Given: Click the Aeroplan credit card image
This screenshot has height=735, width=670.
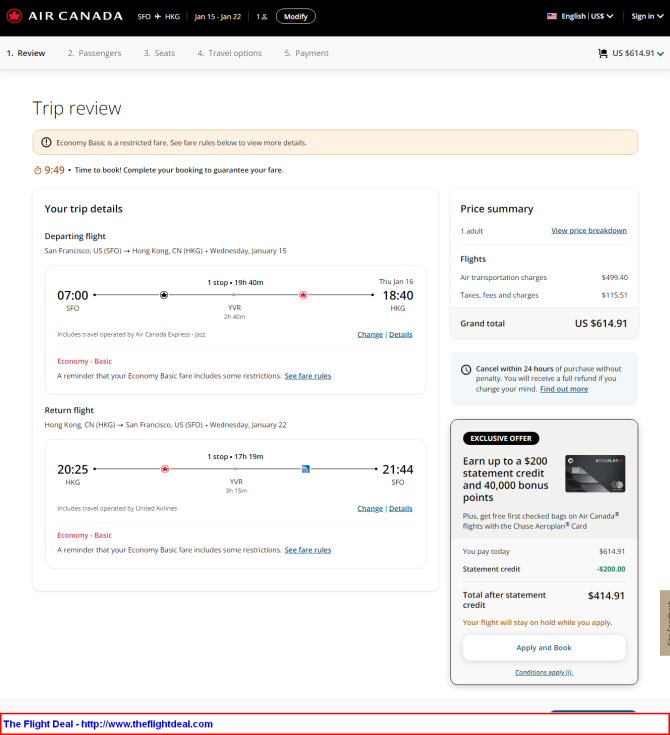Looking at the screenshot, I should click(x=595, y=473).
